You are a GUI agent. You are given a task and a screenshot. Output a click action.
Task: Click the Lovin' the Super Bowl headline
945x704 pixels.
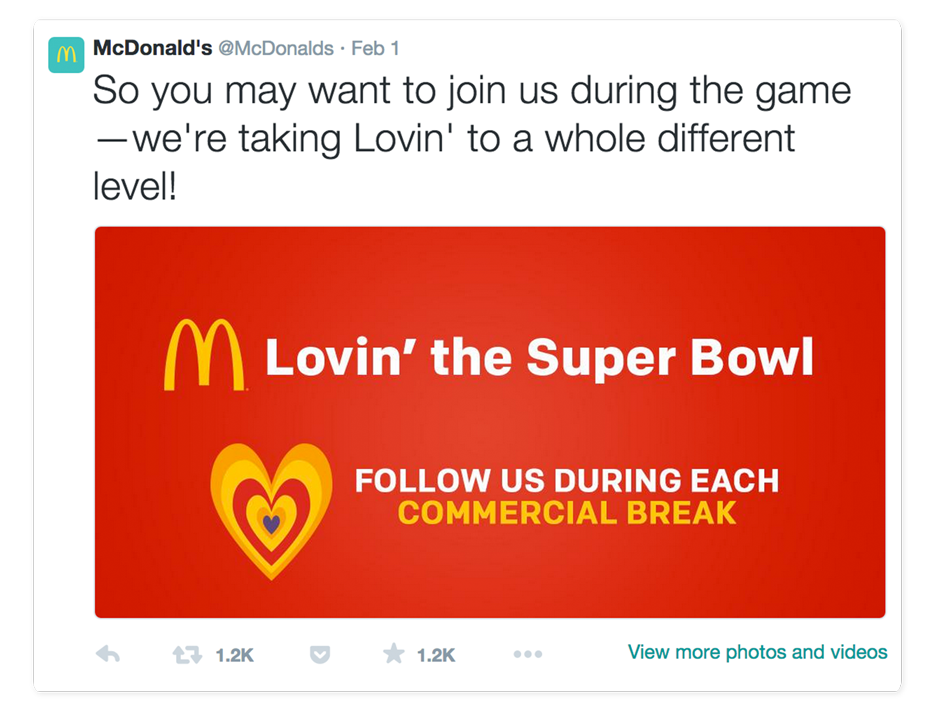pos(539,357)
